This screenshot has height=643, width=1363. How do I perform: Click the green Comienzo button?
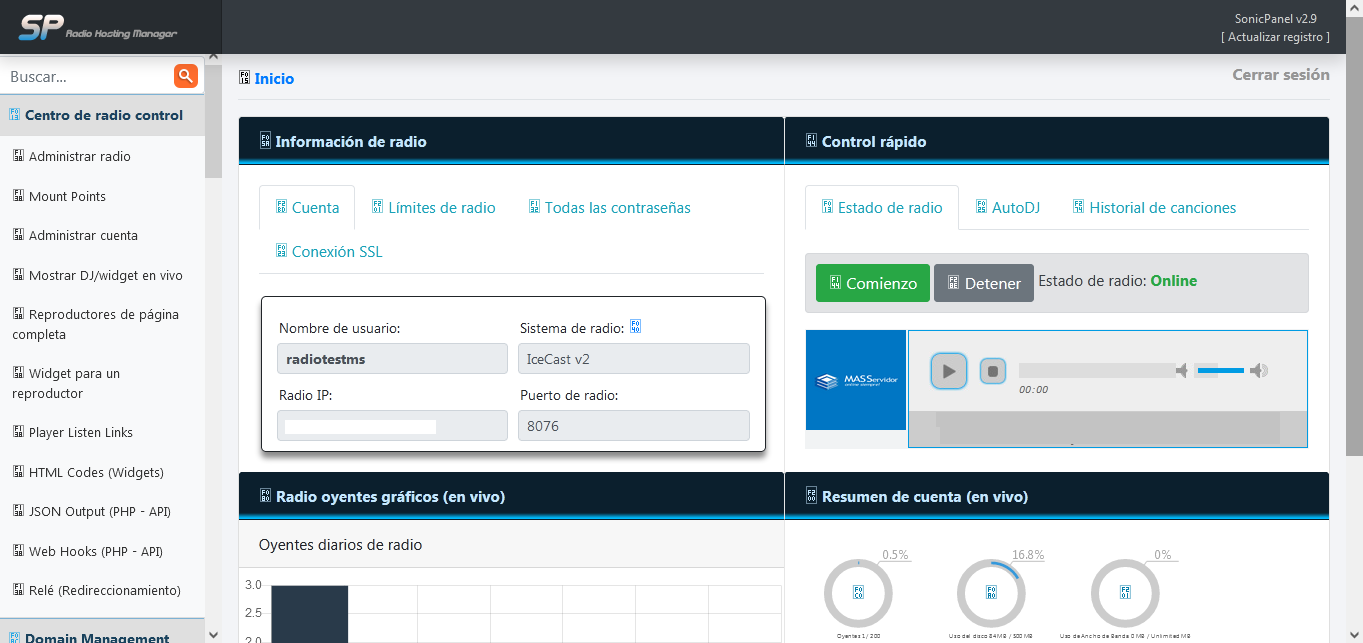[872, 283]
